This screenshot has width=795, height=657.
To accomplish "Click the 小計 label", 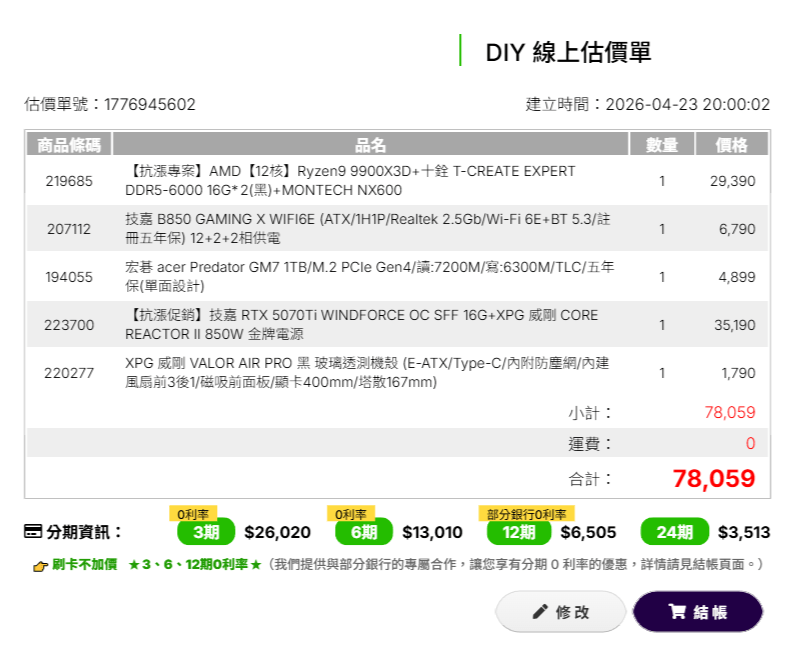I will (590, 413).
